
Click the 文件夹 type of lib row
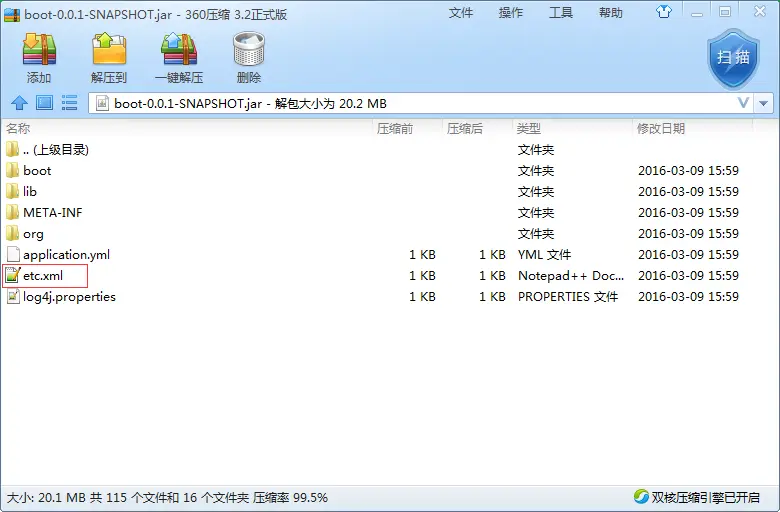click(x=536, y=192)
